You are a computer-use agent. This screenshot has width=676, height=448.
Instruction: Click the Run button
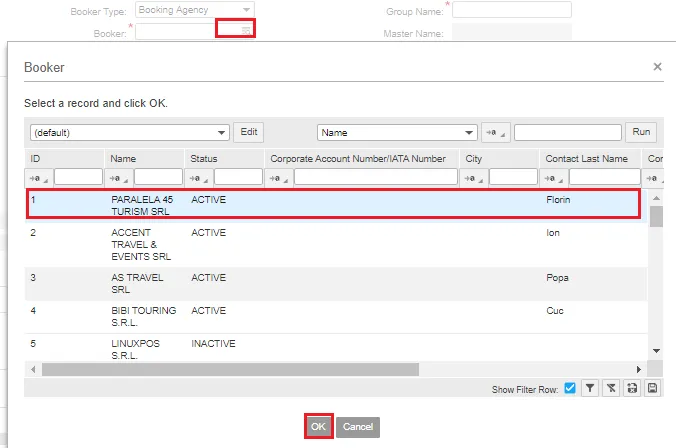[641, 132]
